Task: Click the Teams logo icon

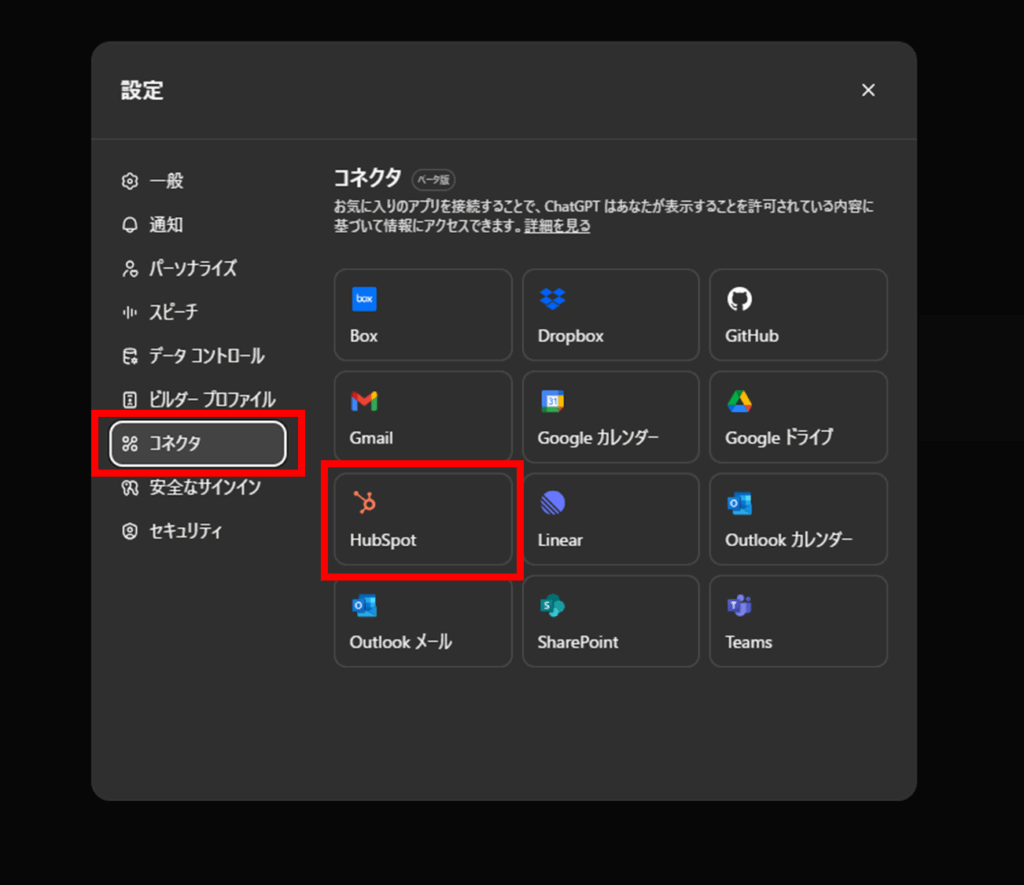Action: [739, 605]
